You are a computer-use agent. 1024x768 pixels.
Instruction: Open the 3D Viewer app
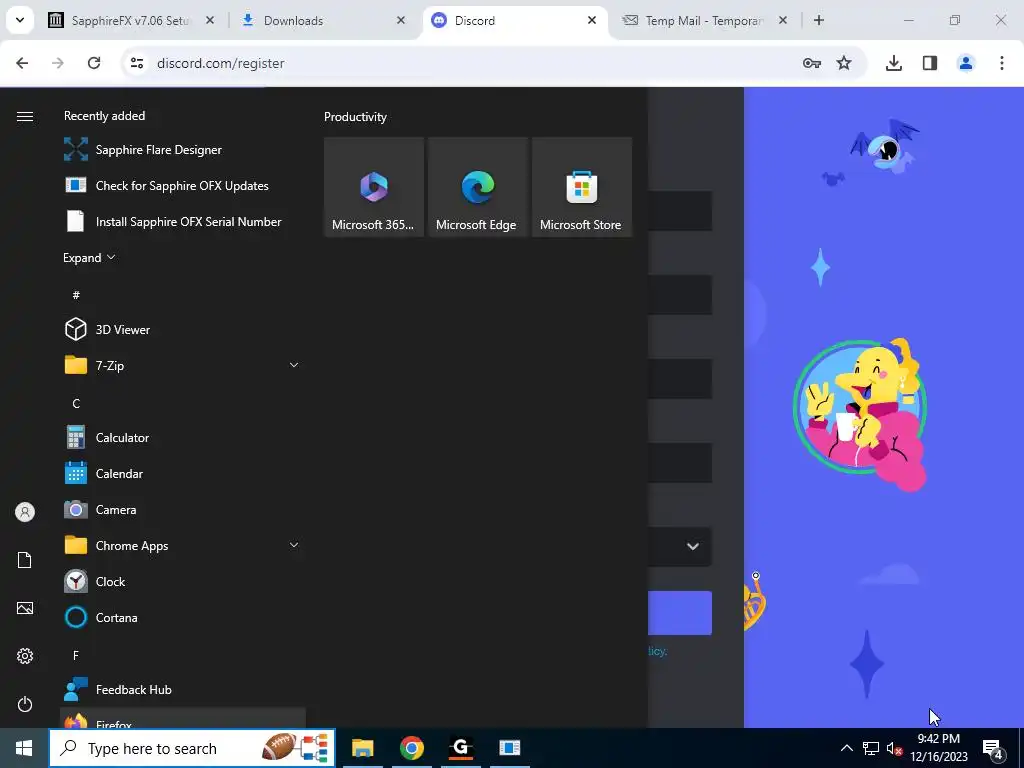coord(183,329)
